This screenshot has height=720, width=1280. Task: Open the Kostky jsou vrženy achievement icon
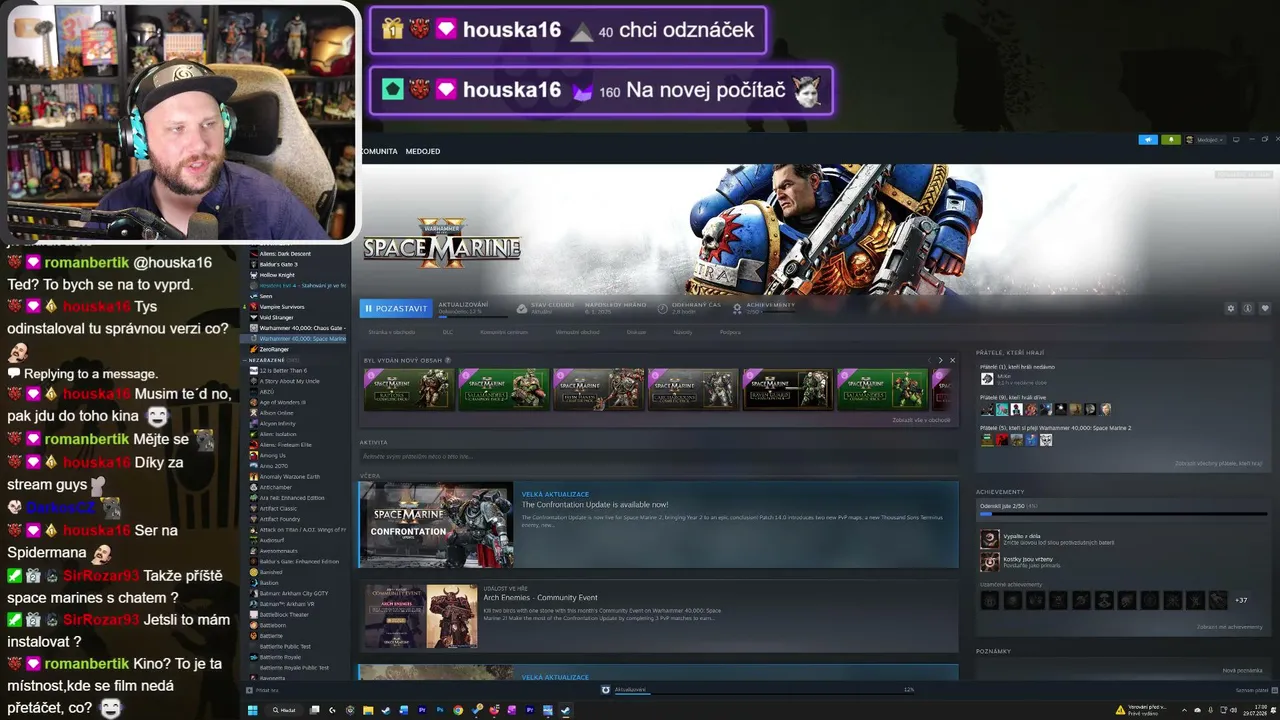pos(989,562)
